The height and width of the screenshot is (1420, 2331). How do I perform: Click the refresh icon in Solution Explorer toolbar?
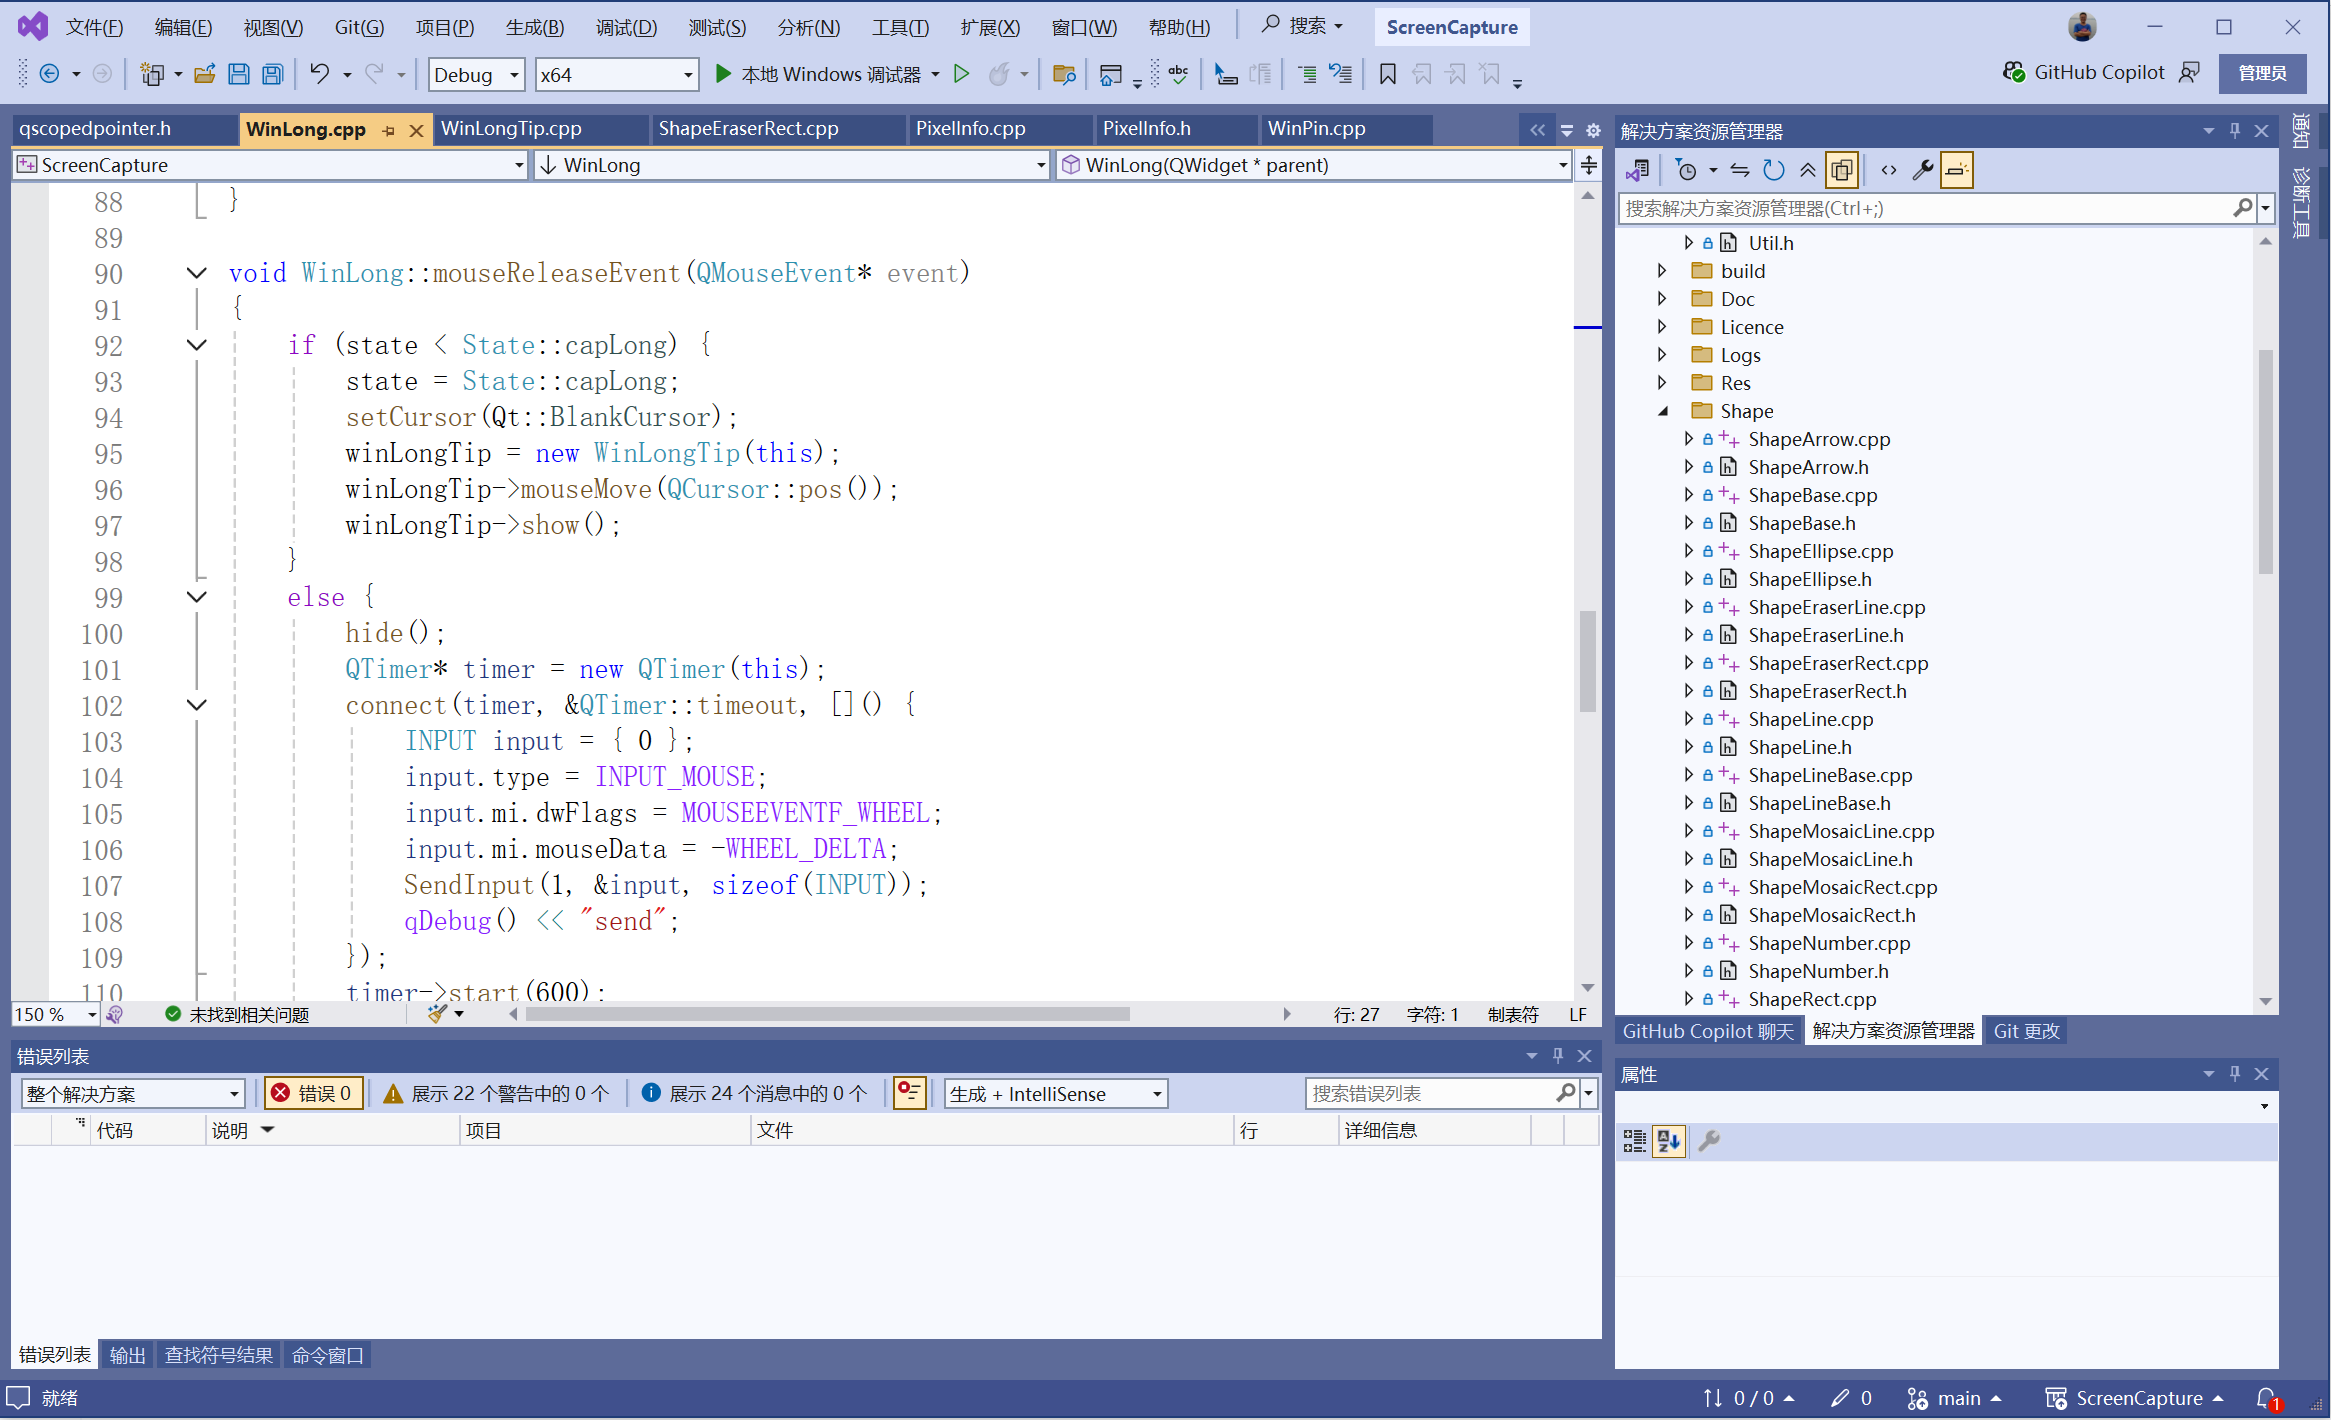[1773, 170]
